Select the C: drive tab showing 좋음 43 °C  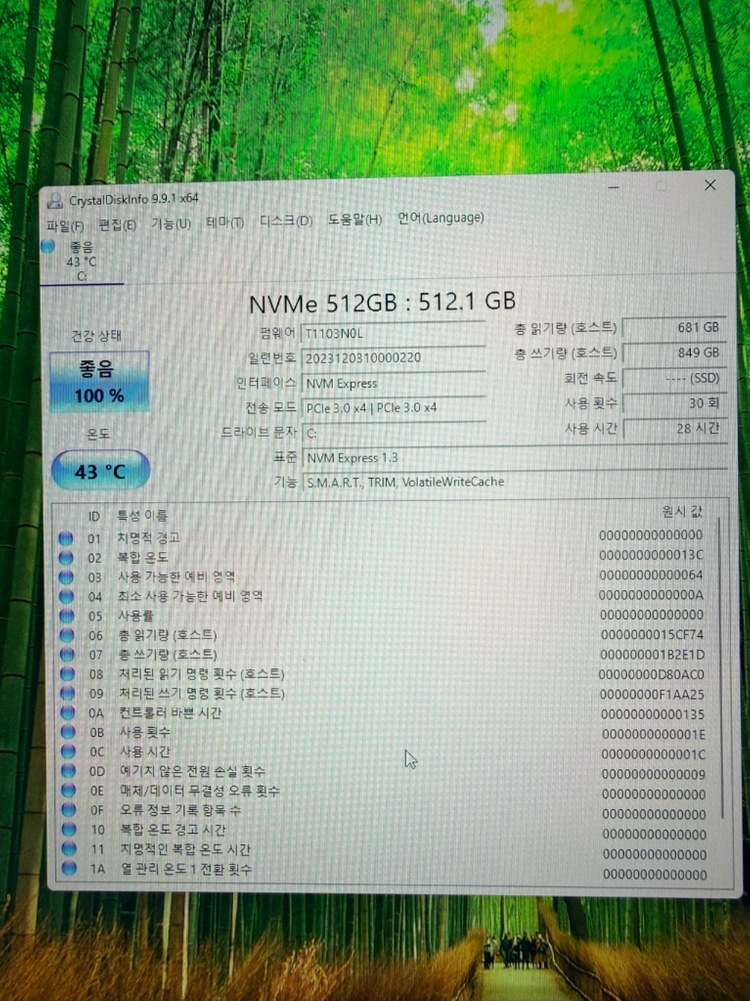[x=82, y=262]
